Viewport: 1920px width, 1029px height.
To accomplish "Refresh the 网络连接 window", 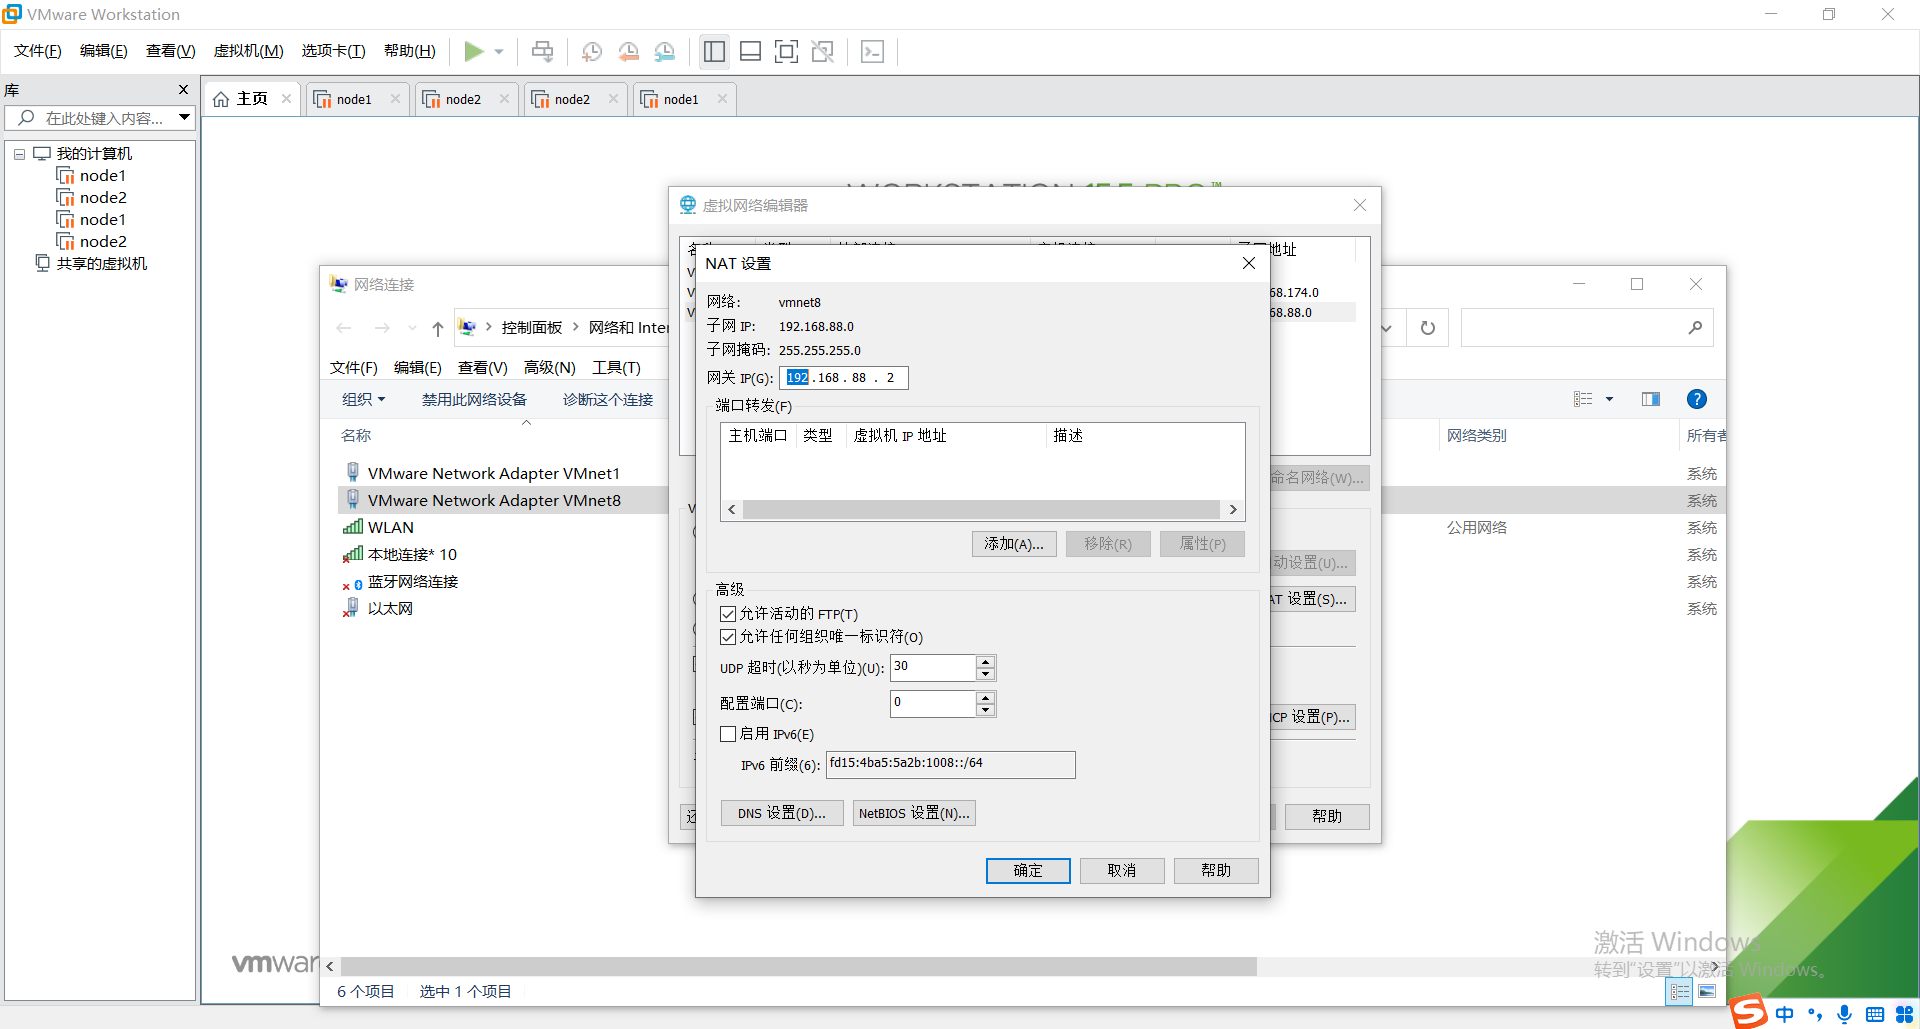I will [x=1428, y=328].
